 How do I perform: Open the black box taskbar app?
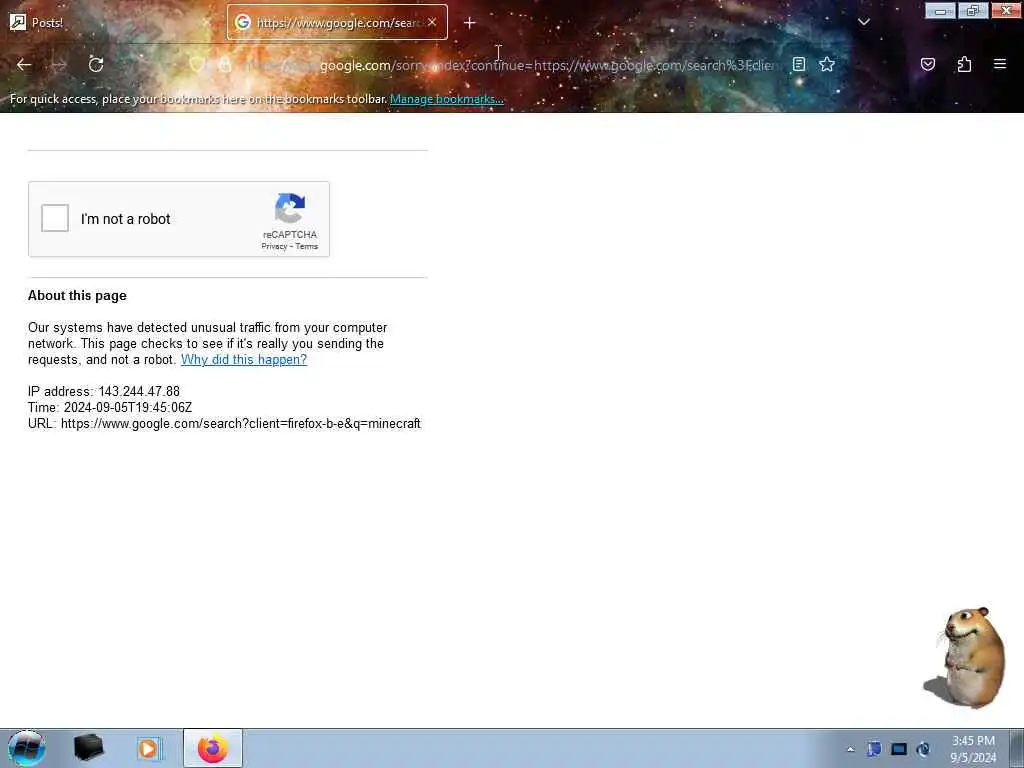88,748
